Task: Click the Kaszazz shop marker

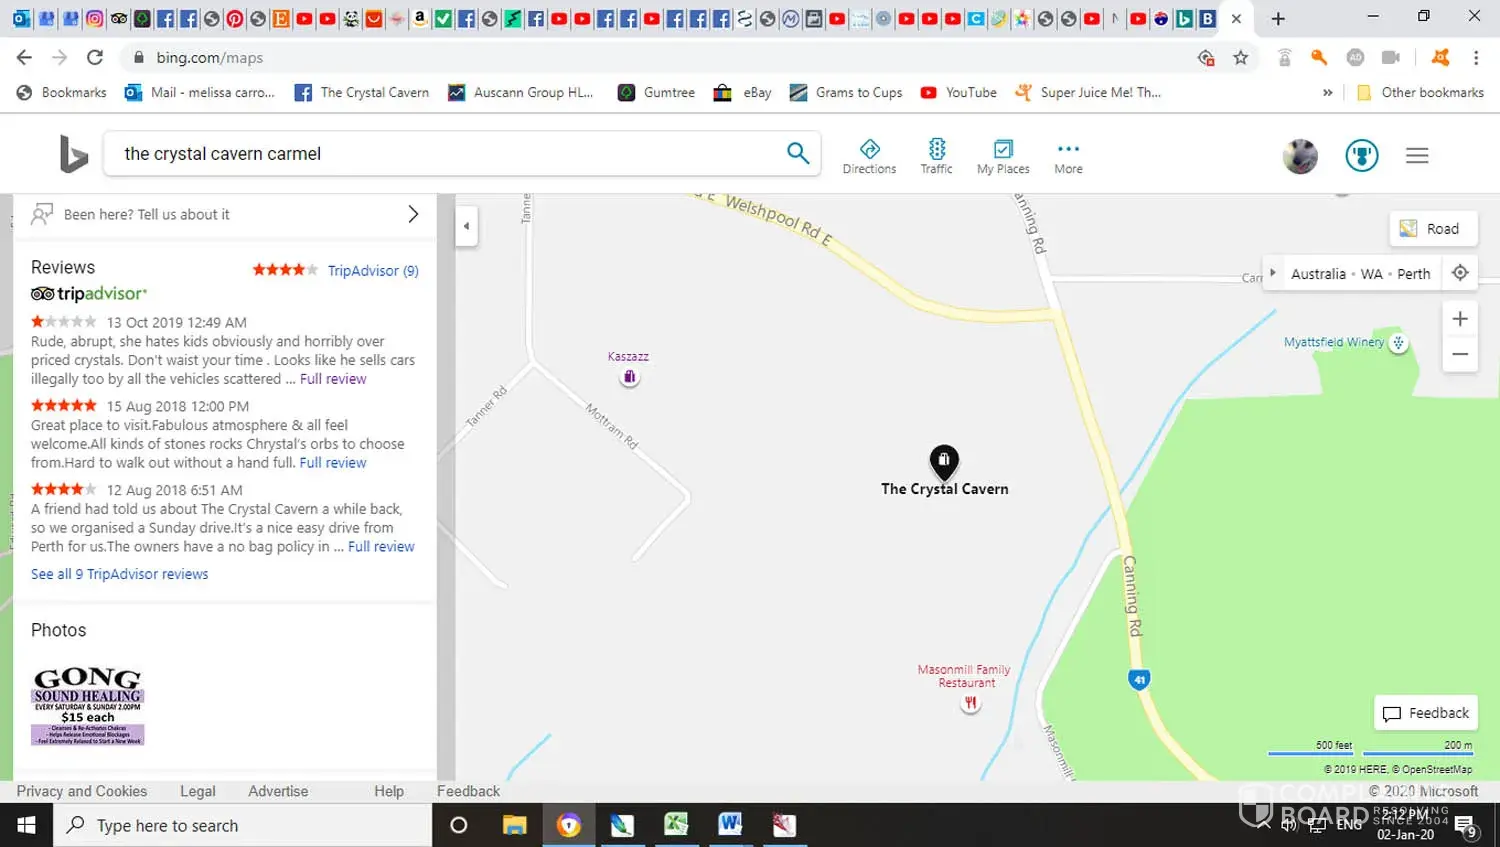Action: pos(629,377)
